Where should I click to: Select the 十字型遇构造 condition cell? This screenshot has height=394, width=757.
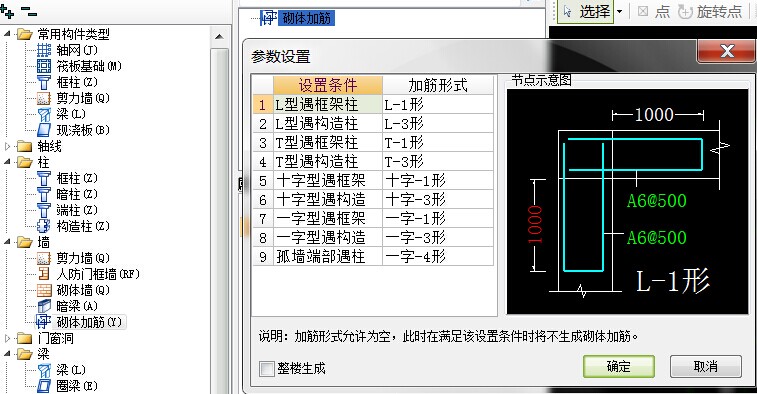point(328,199)
